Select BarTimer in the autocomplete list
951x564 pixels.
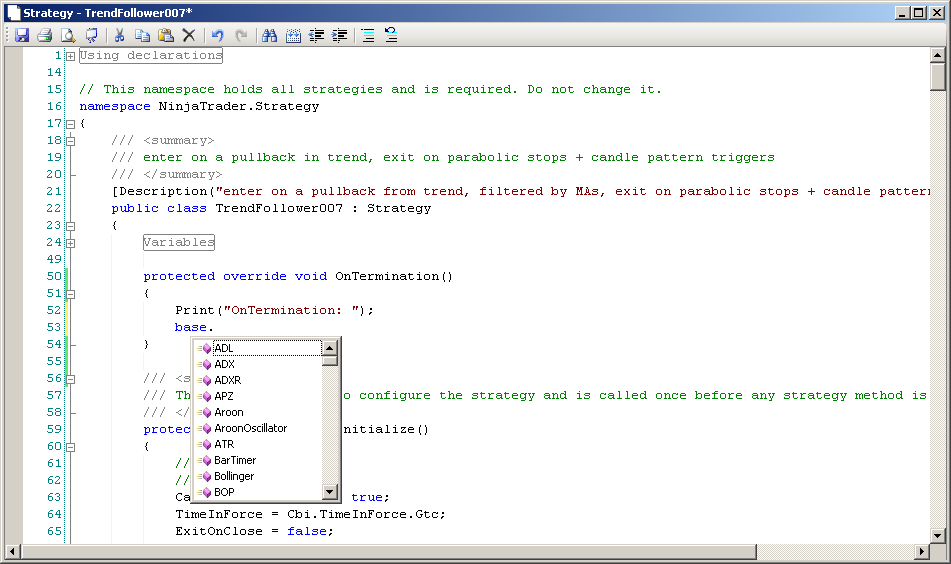pyautogui.click(x=258, y=460)
